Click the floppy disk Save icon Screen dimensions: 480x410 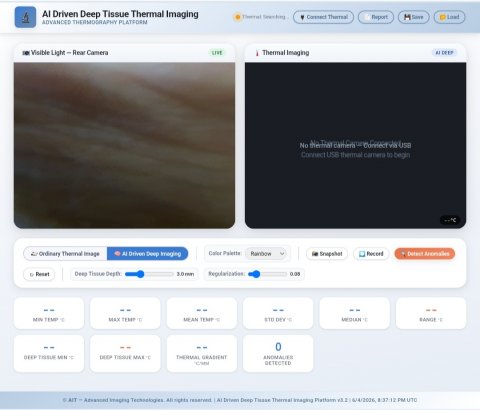407,17
